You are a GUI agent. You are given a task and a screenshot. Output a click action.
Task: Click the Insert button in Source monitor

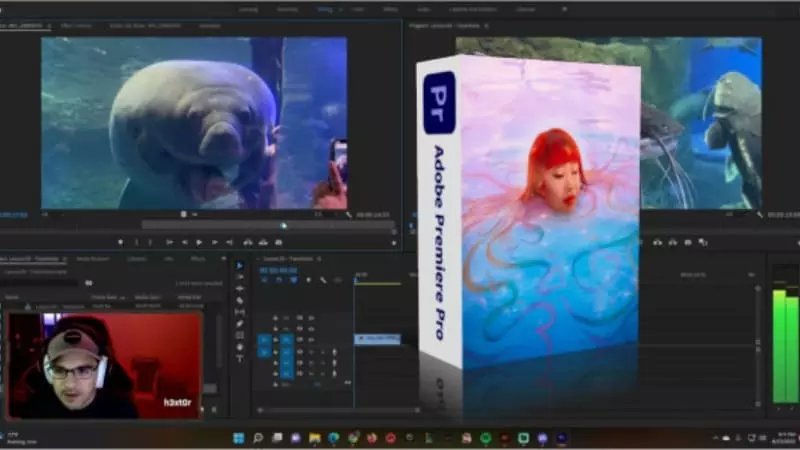(248, 243)
